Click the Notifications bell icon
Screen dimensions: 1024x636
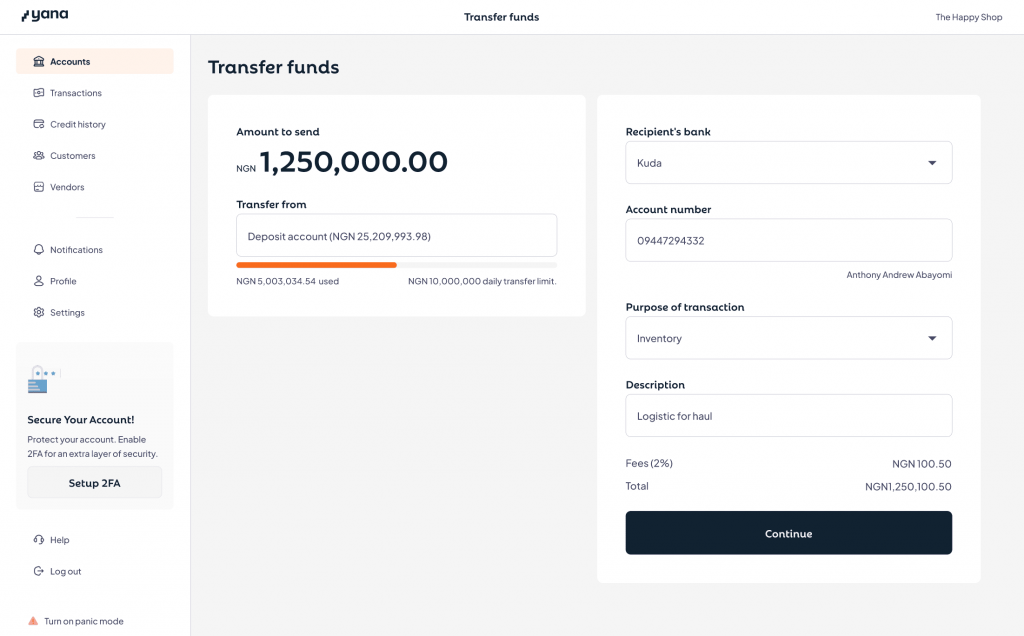pyautogui.click(x=39, y=249)
